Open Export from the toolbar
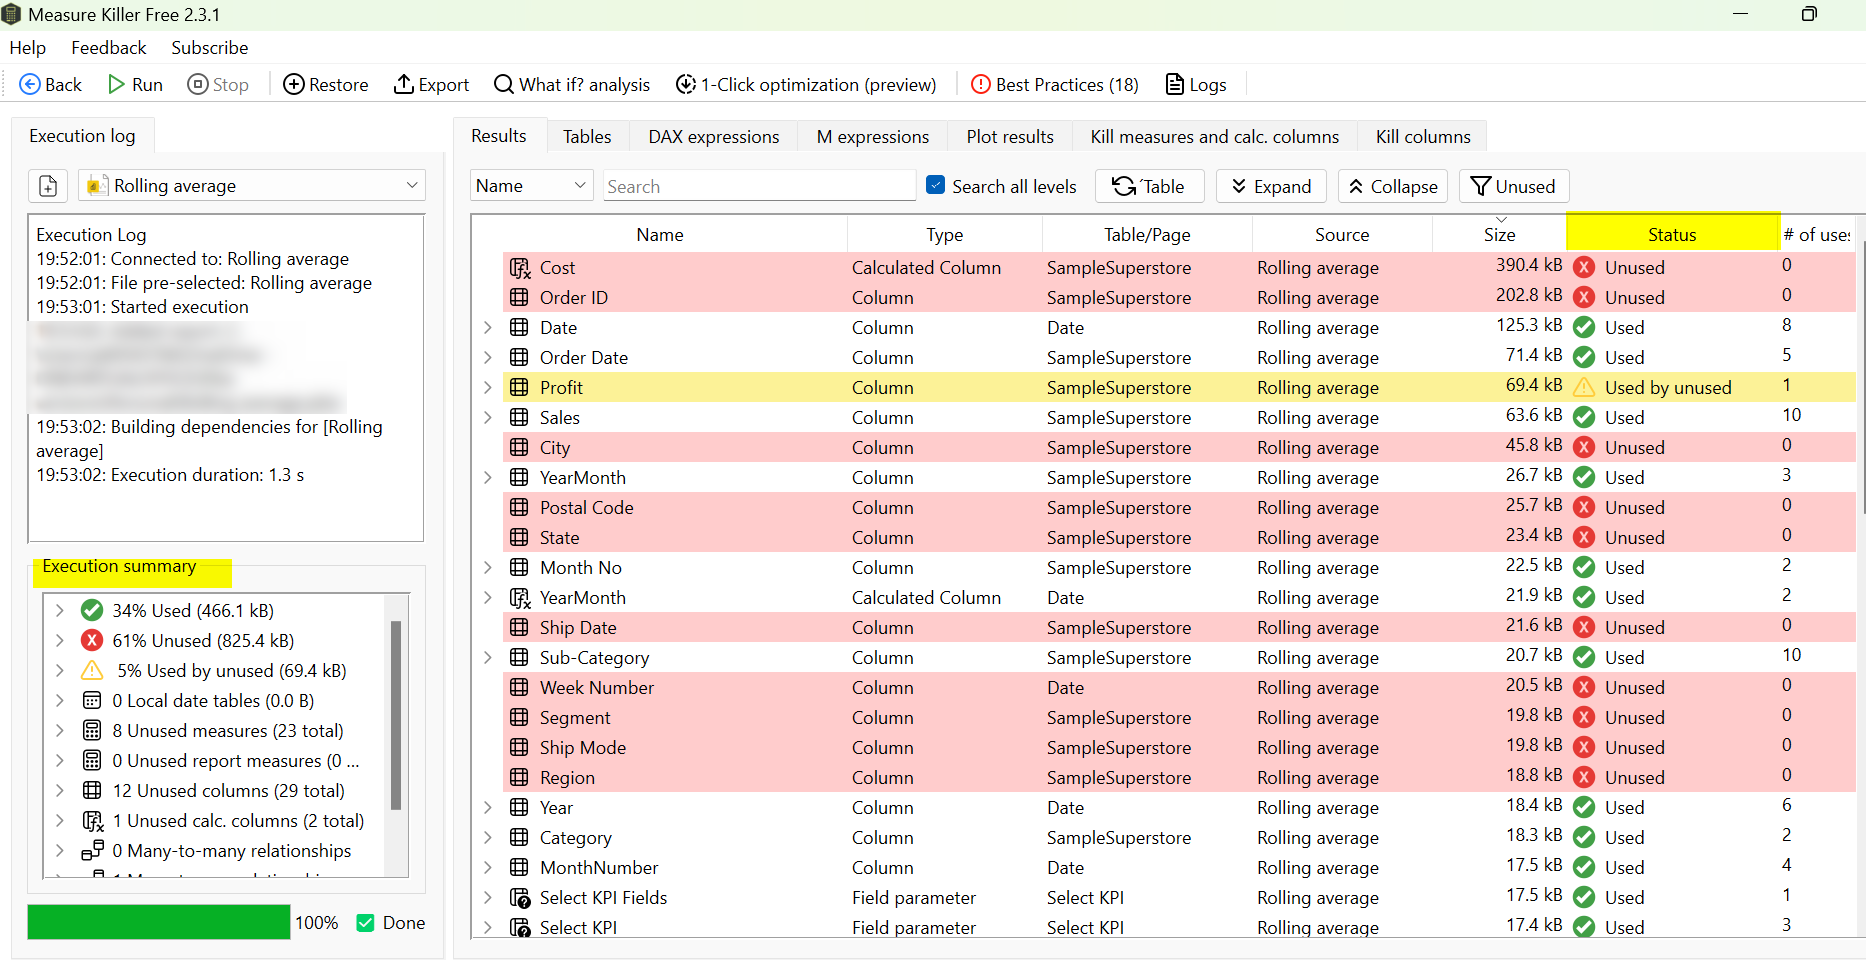1866x961 pixels. (431, 85)
